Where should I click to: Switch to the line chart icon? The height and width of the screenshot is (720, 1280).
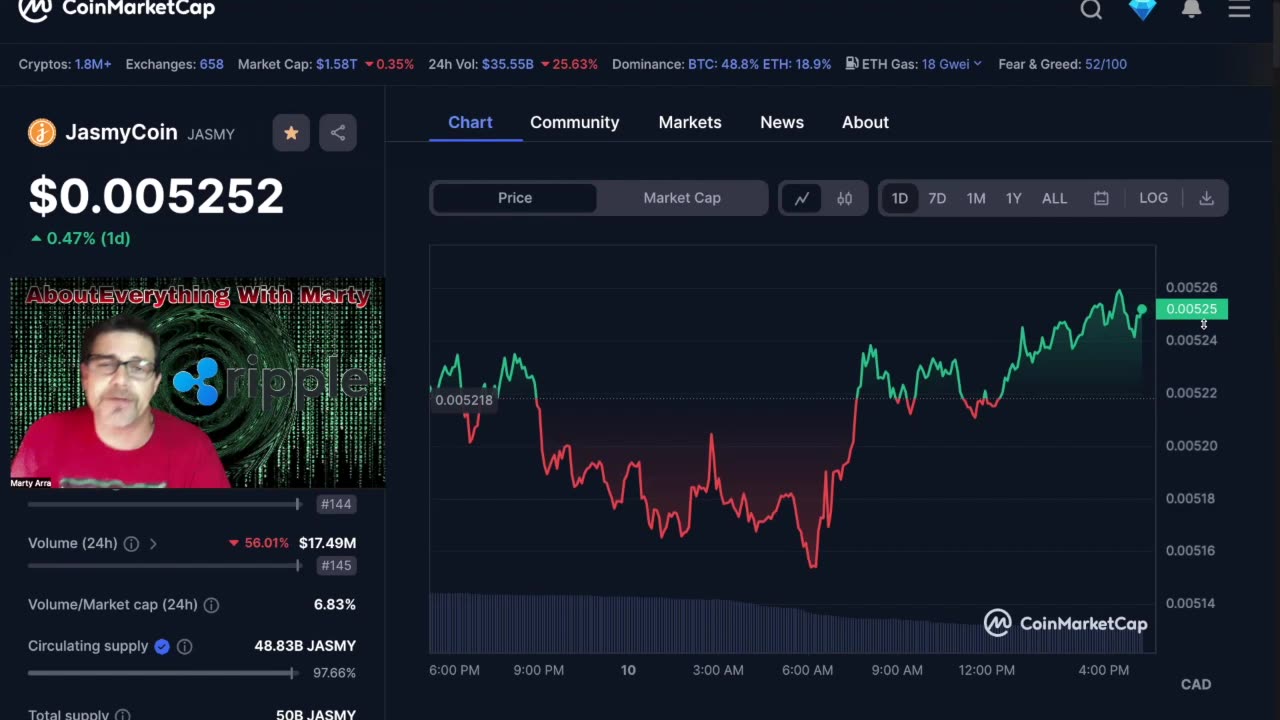point(802,198)
